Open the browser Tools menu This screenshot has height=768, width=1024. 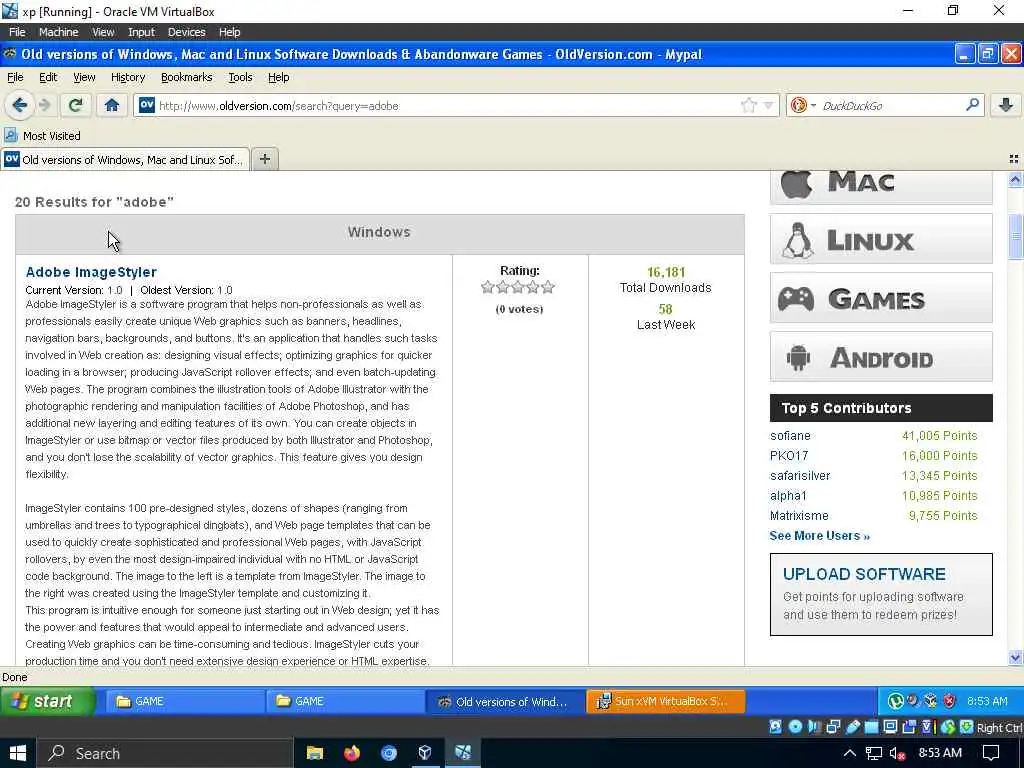click(240, 77)
